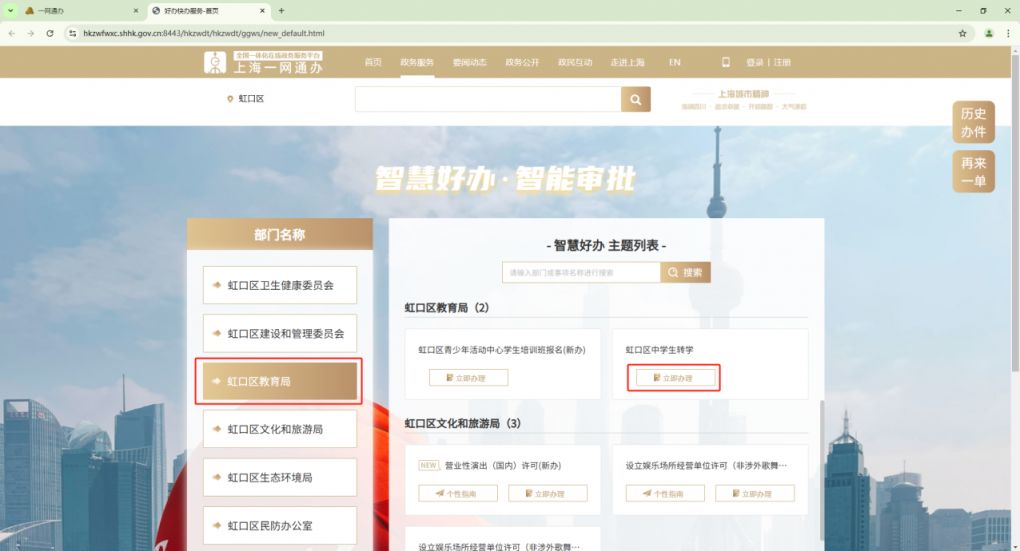Expand the tab search chevron

pyautogui.click(x=10, y=10)
